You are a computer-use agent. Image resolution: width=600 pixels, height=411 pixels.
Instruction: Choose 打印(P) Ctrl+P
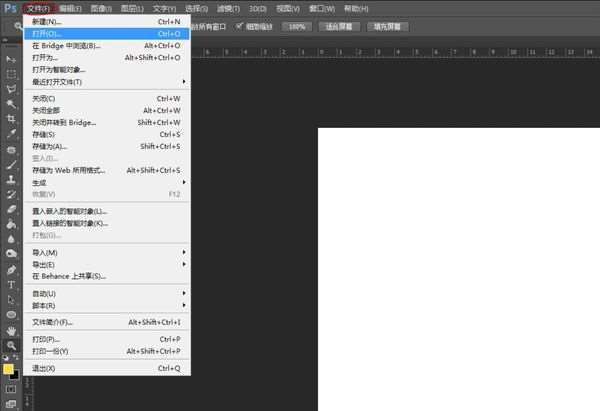coord(107,339)
